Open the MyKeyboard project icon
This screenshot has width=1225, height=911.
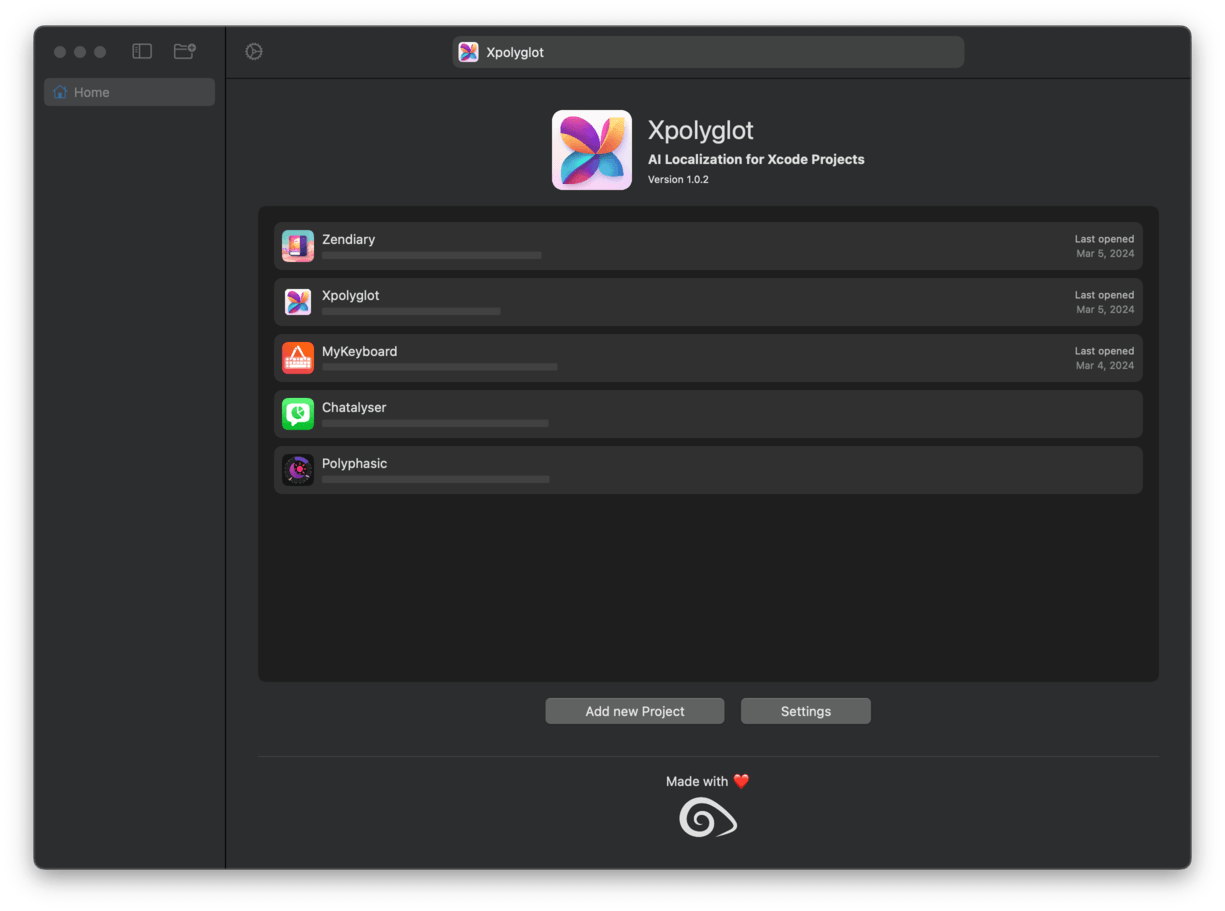point(298,358)
